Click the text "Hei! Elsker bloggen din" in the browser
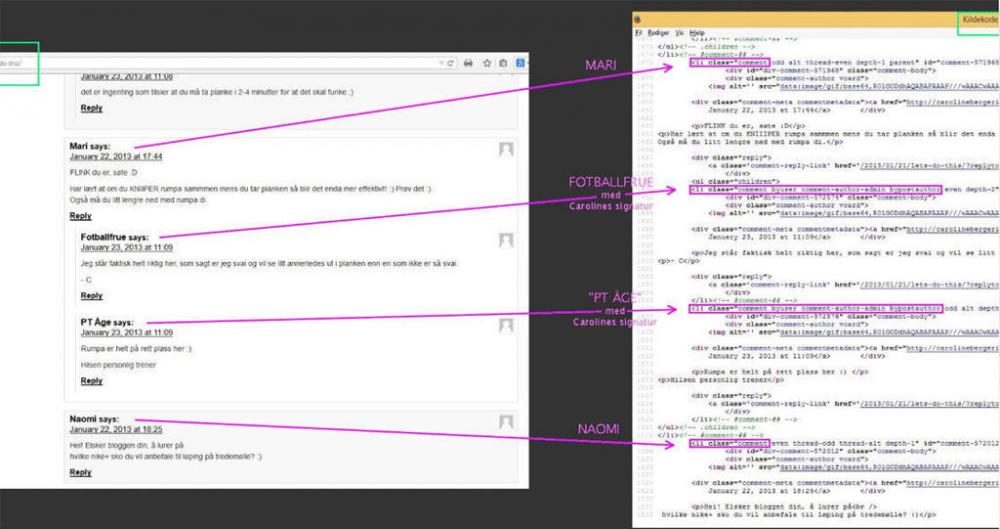The width and height of the screenshot is (1000, 529). (126, 445)
